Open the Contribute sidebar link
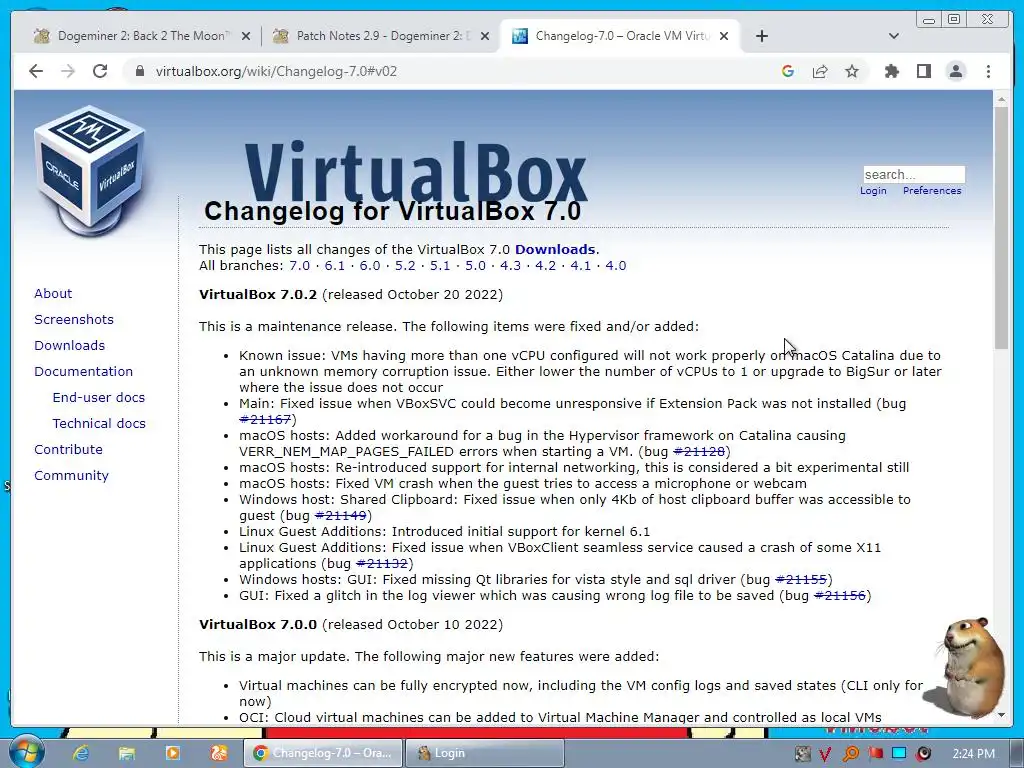 (69, 449)
